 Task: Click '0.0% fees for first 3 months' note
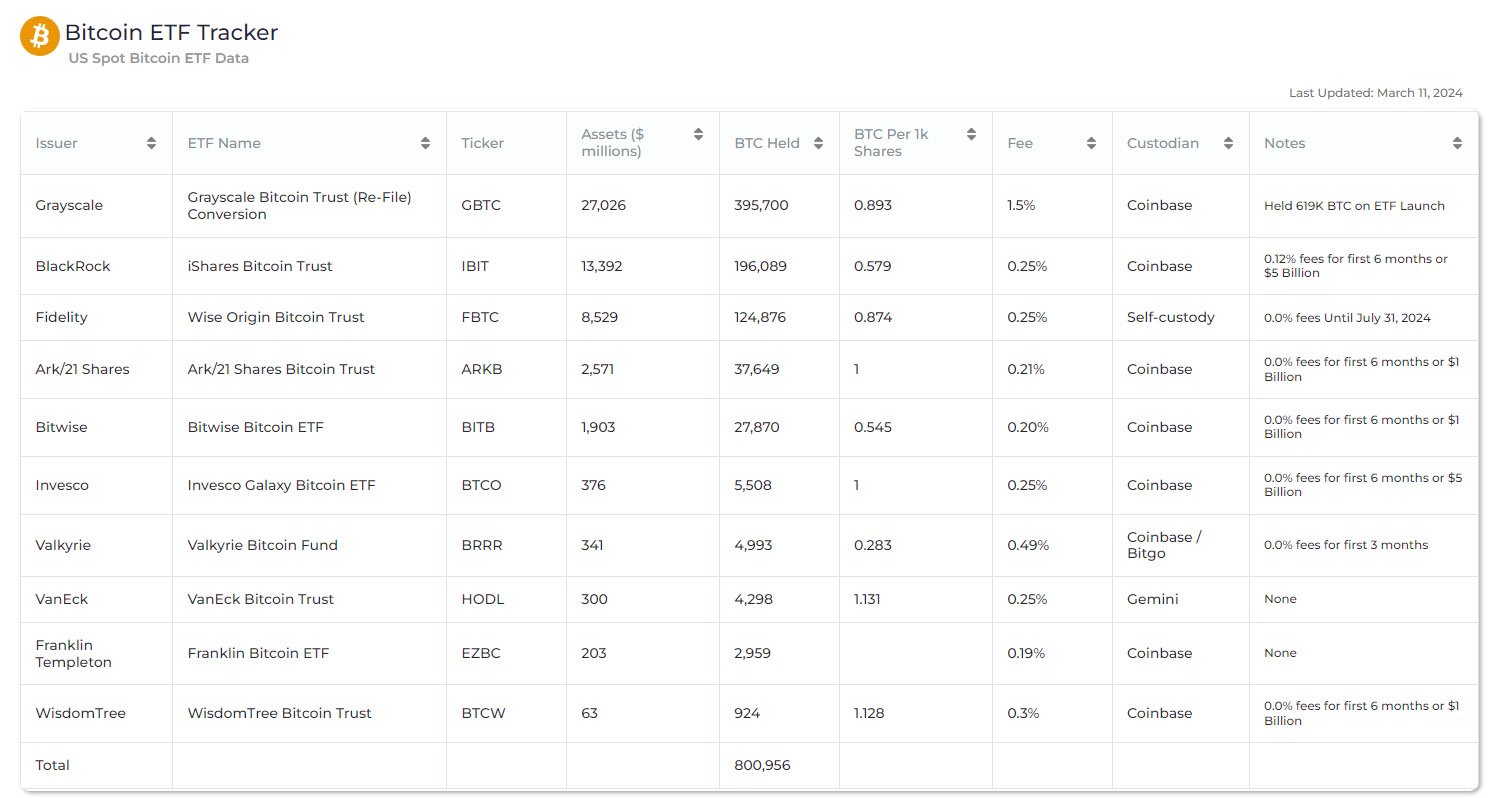(x=1346, y=545)
